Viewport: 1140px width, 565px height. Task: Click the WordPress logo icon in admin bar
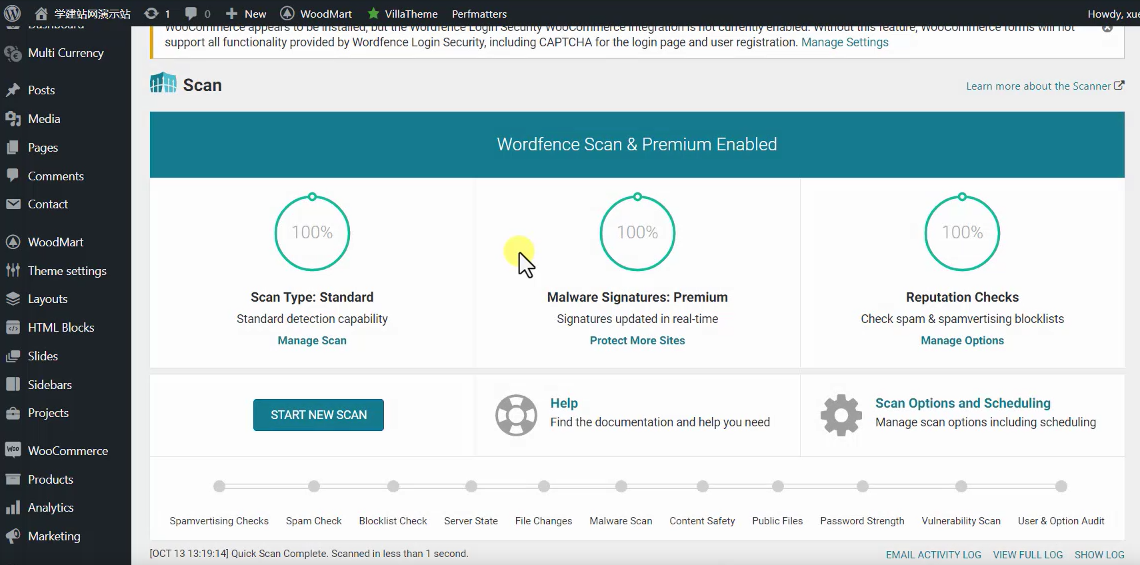point(12,13)
